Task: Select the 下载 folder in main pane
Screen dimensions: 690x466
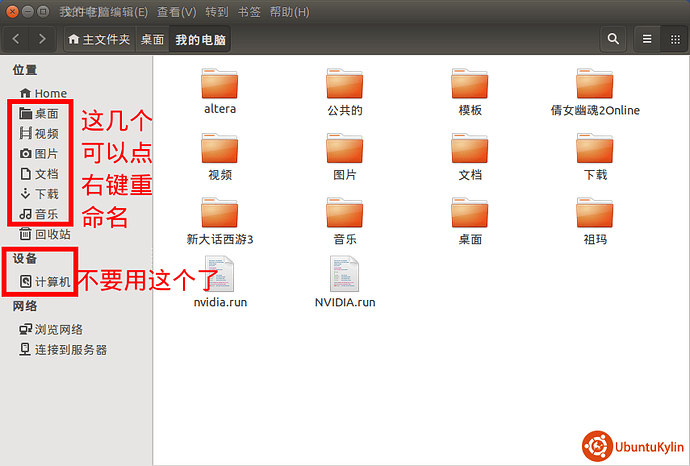Action: (595, 157)
